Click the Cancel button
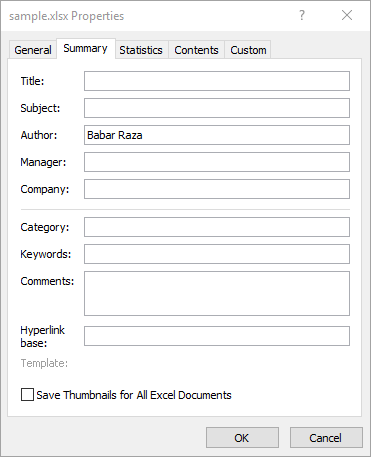The width and height of the screenshot is (371, 457). click(x=326, y=438)
